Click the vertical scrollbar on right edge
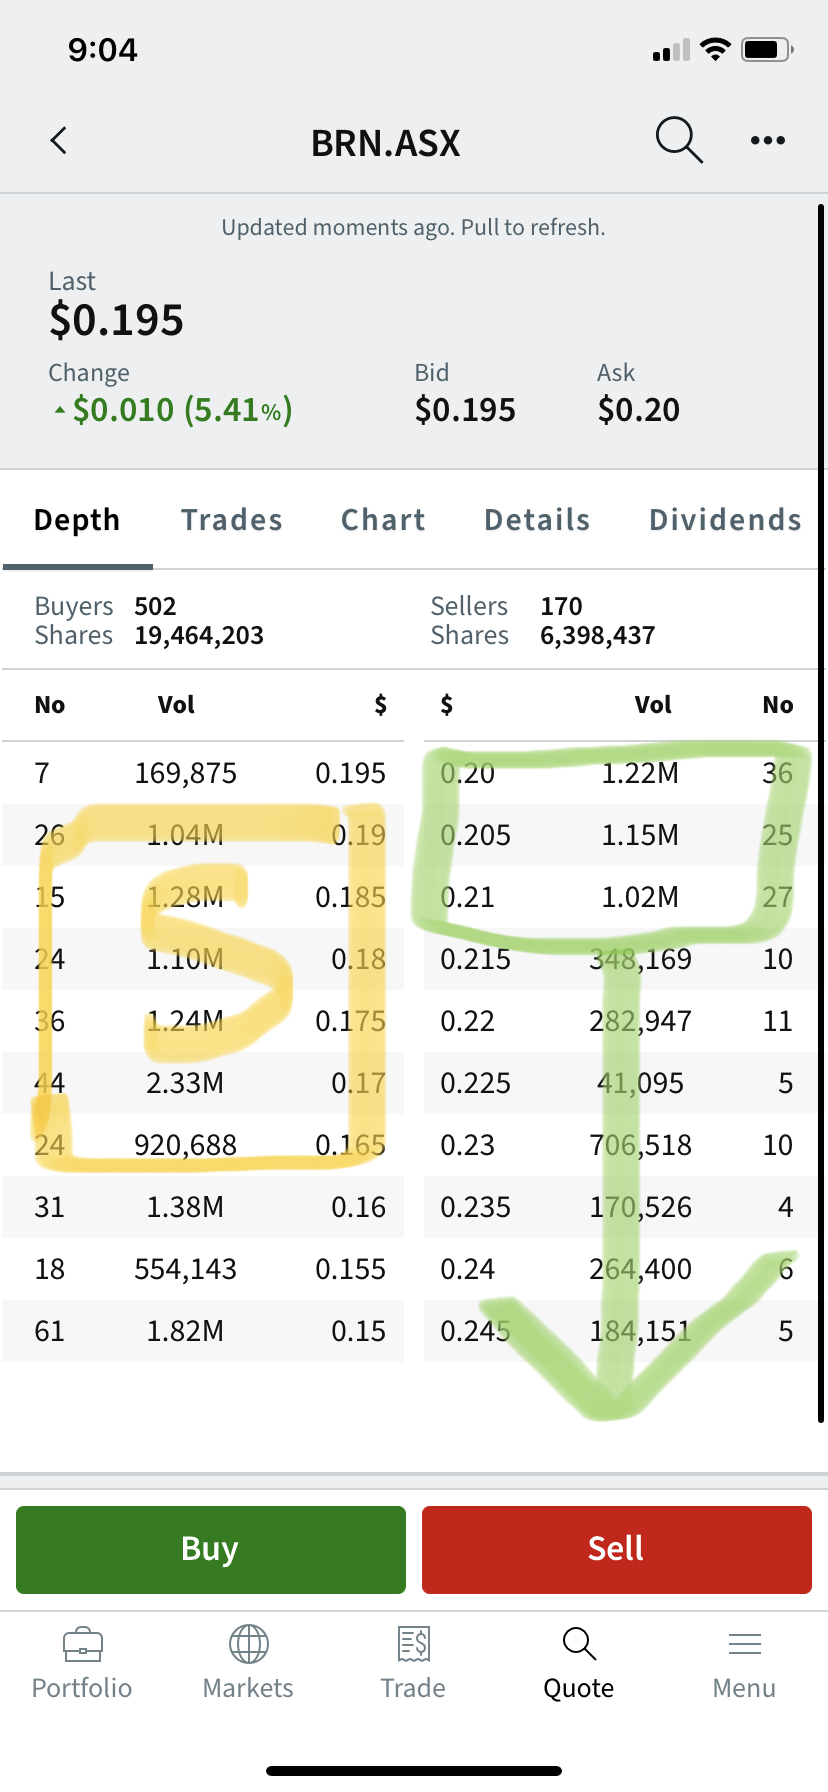The height and width of the screenshot is (1792, 828). (x=820, y=800)
